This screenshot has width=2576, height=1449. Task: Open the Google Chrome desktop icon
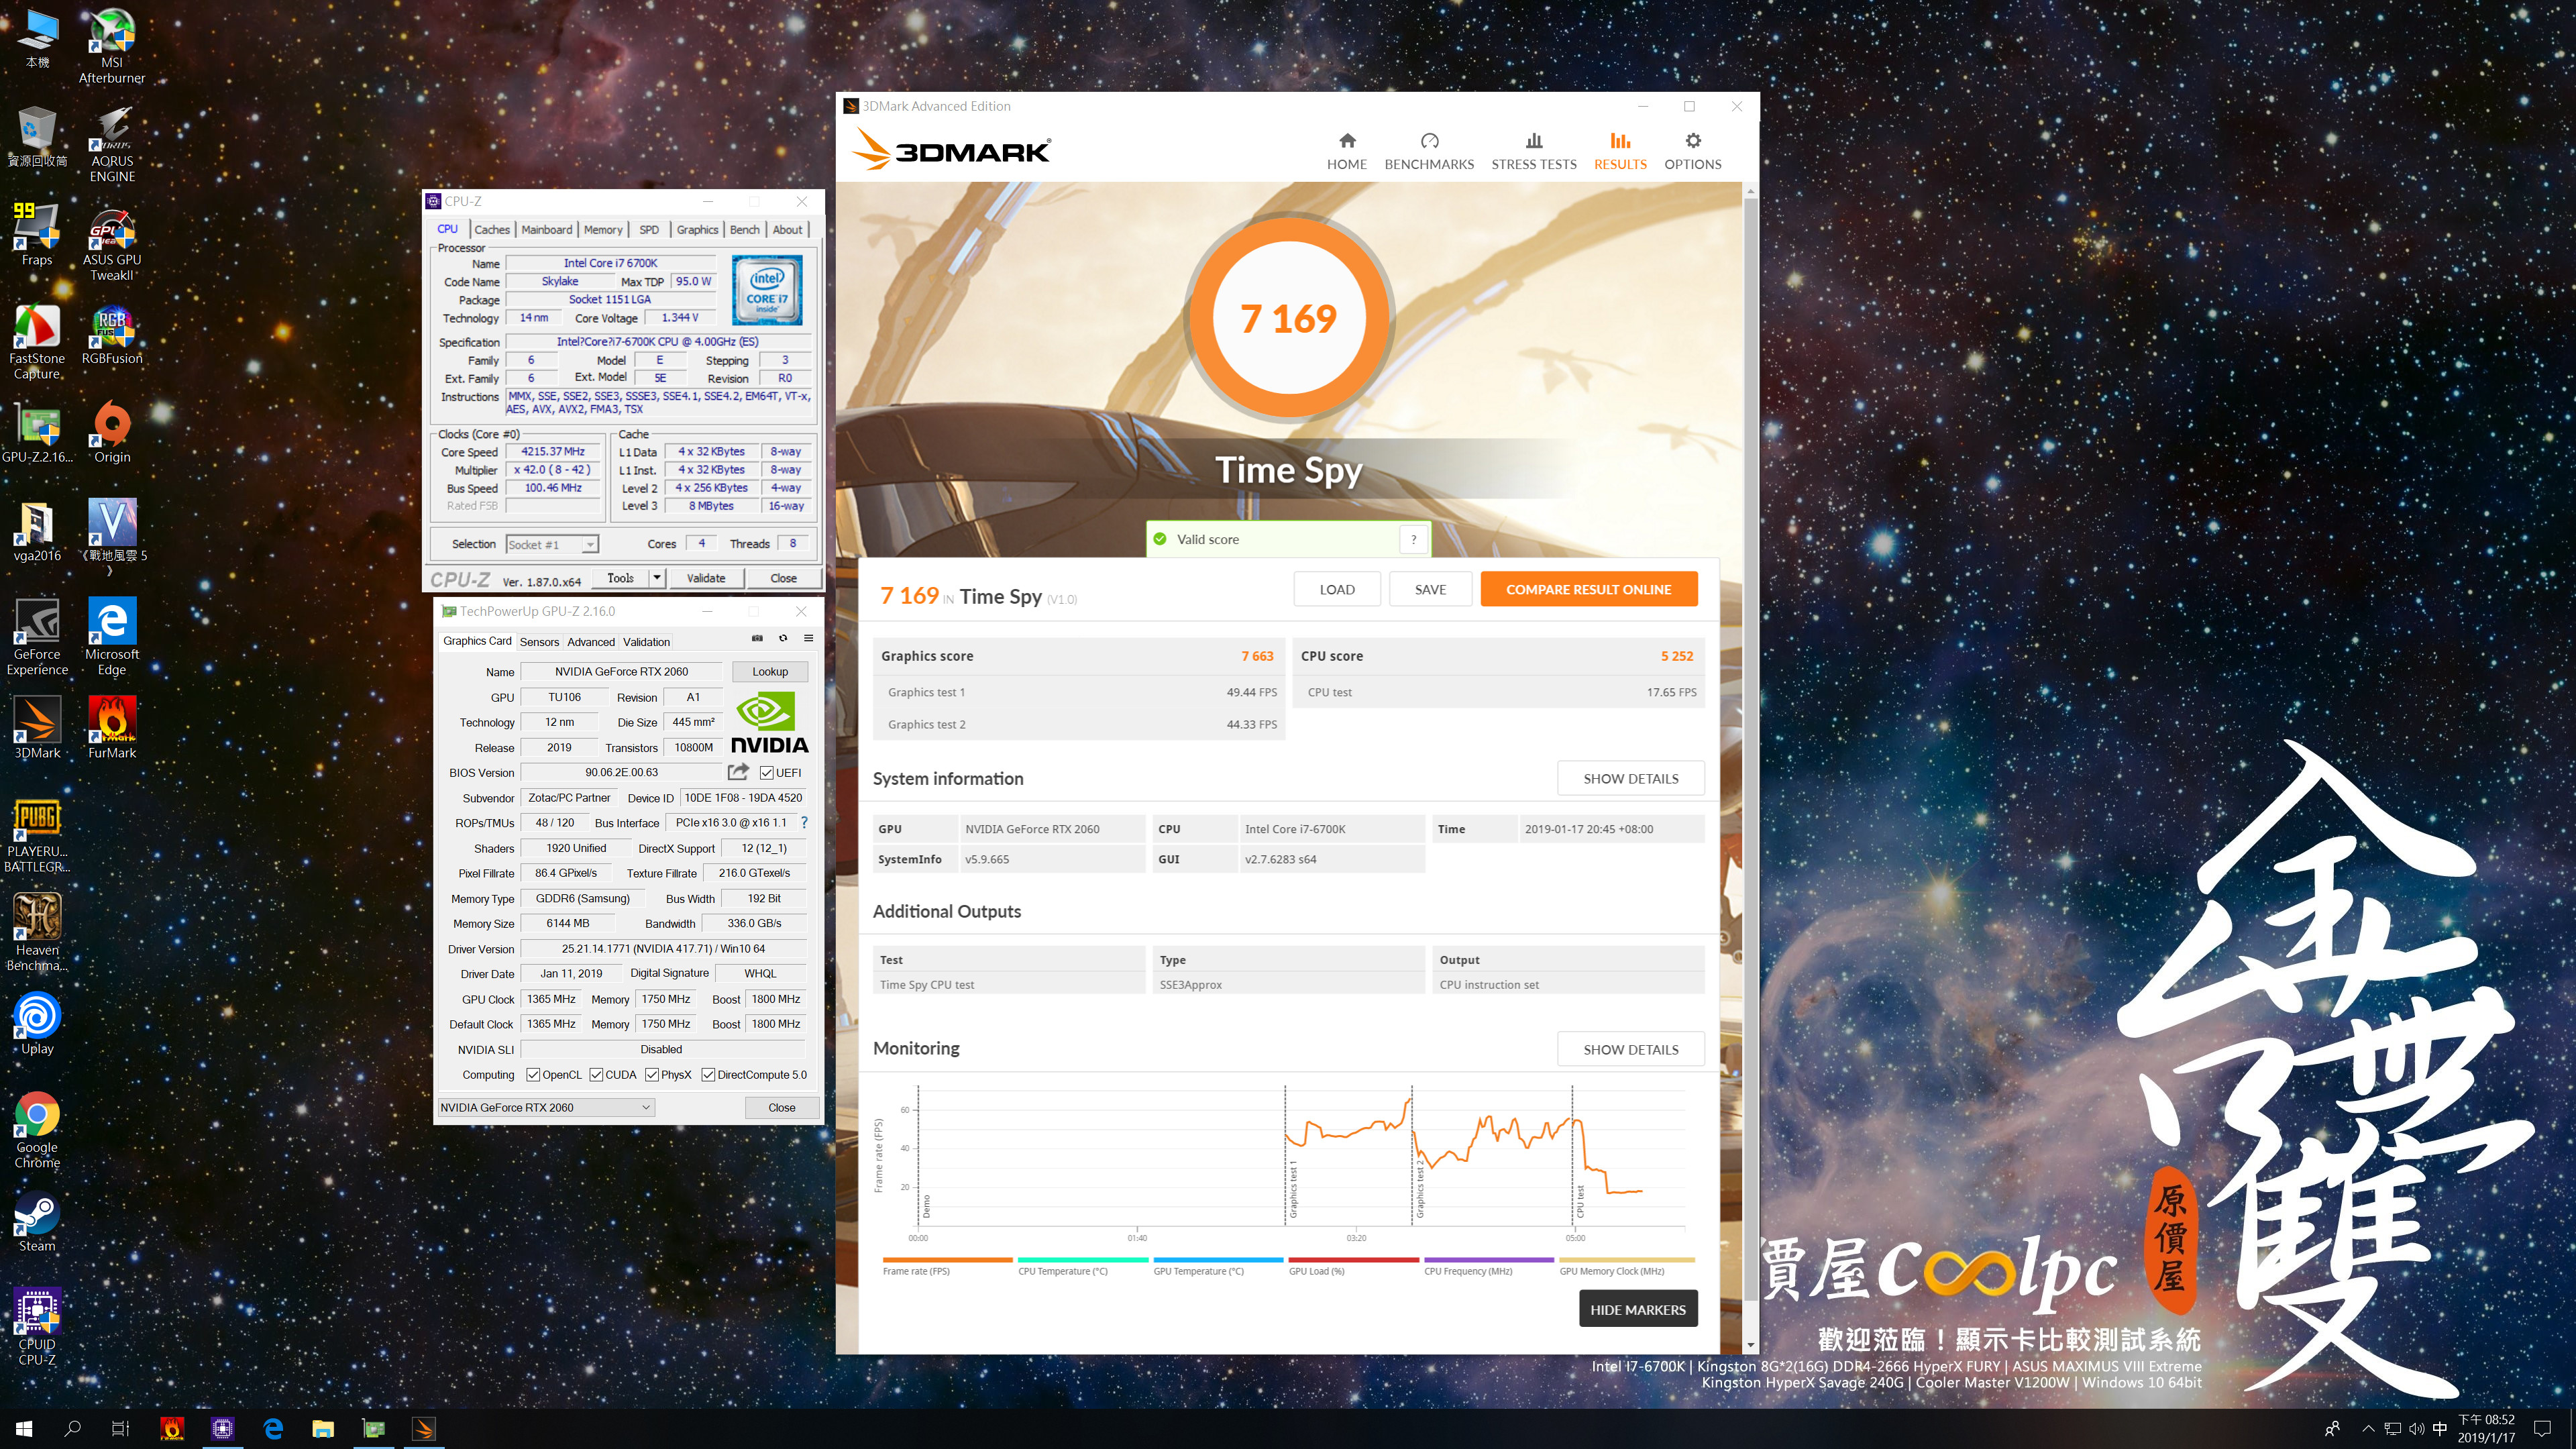coord(37,1130)
